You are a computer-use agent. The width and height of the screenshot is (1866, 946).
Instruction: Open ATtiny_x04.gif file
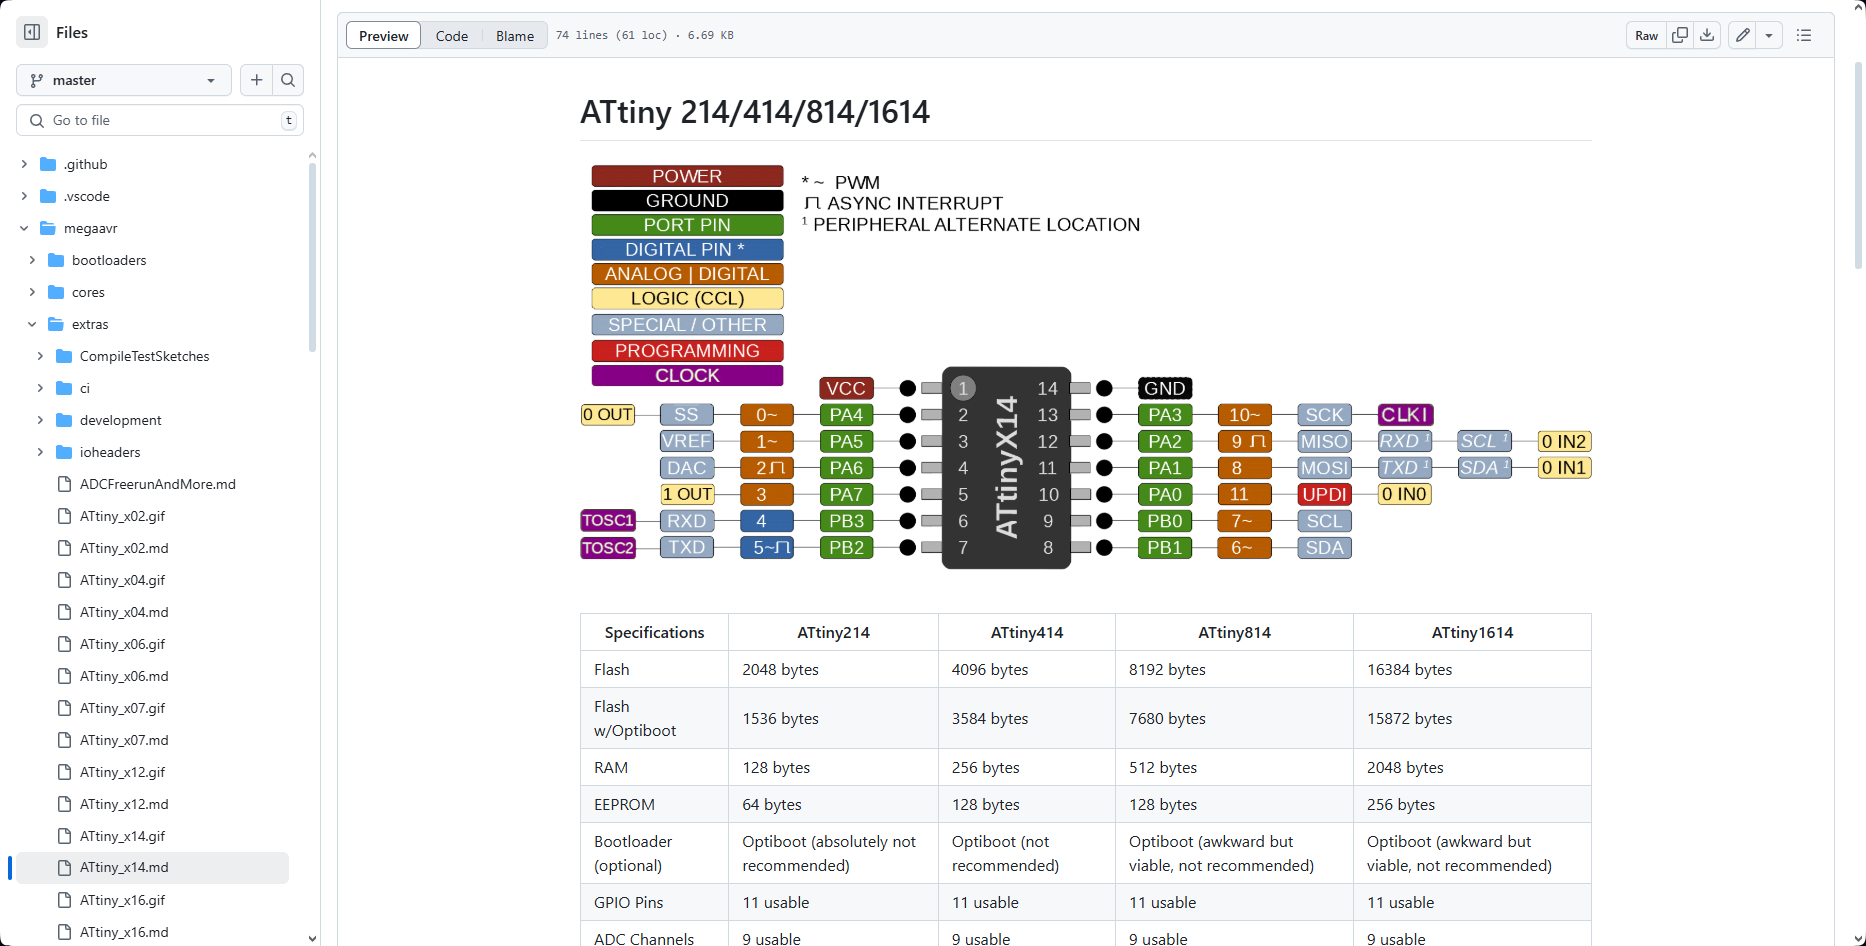tap(122, 580)
